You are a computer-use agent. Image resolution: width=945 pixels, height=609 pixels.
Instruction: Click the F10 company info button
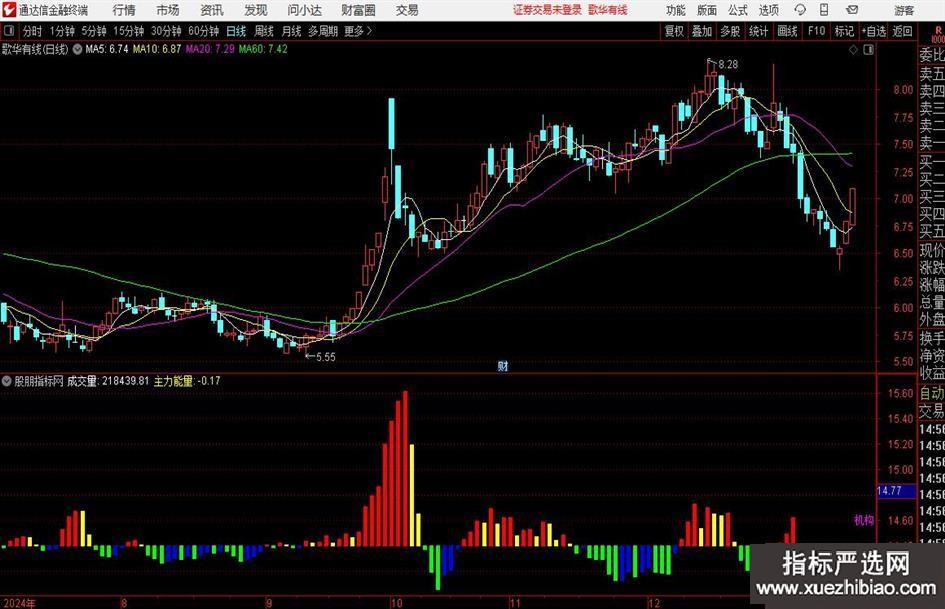(816, 31)
